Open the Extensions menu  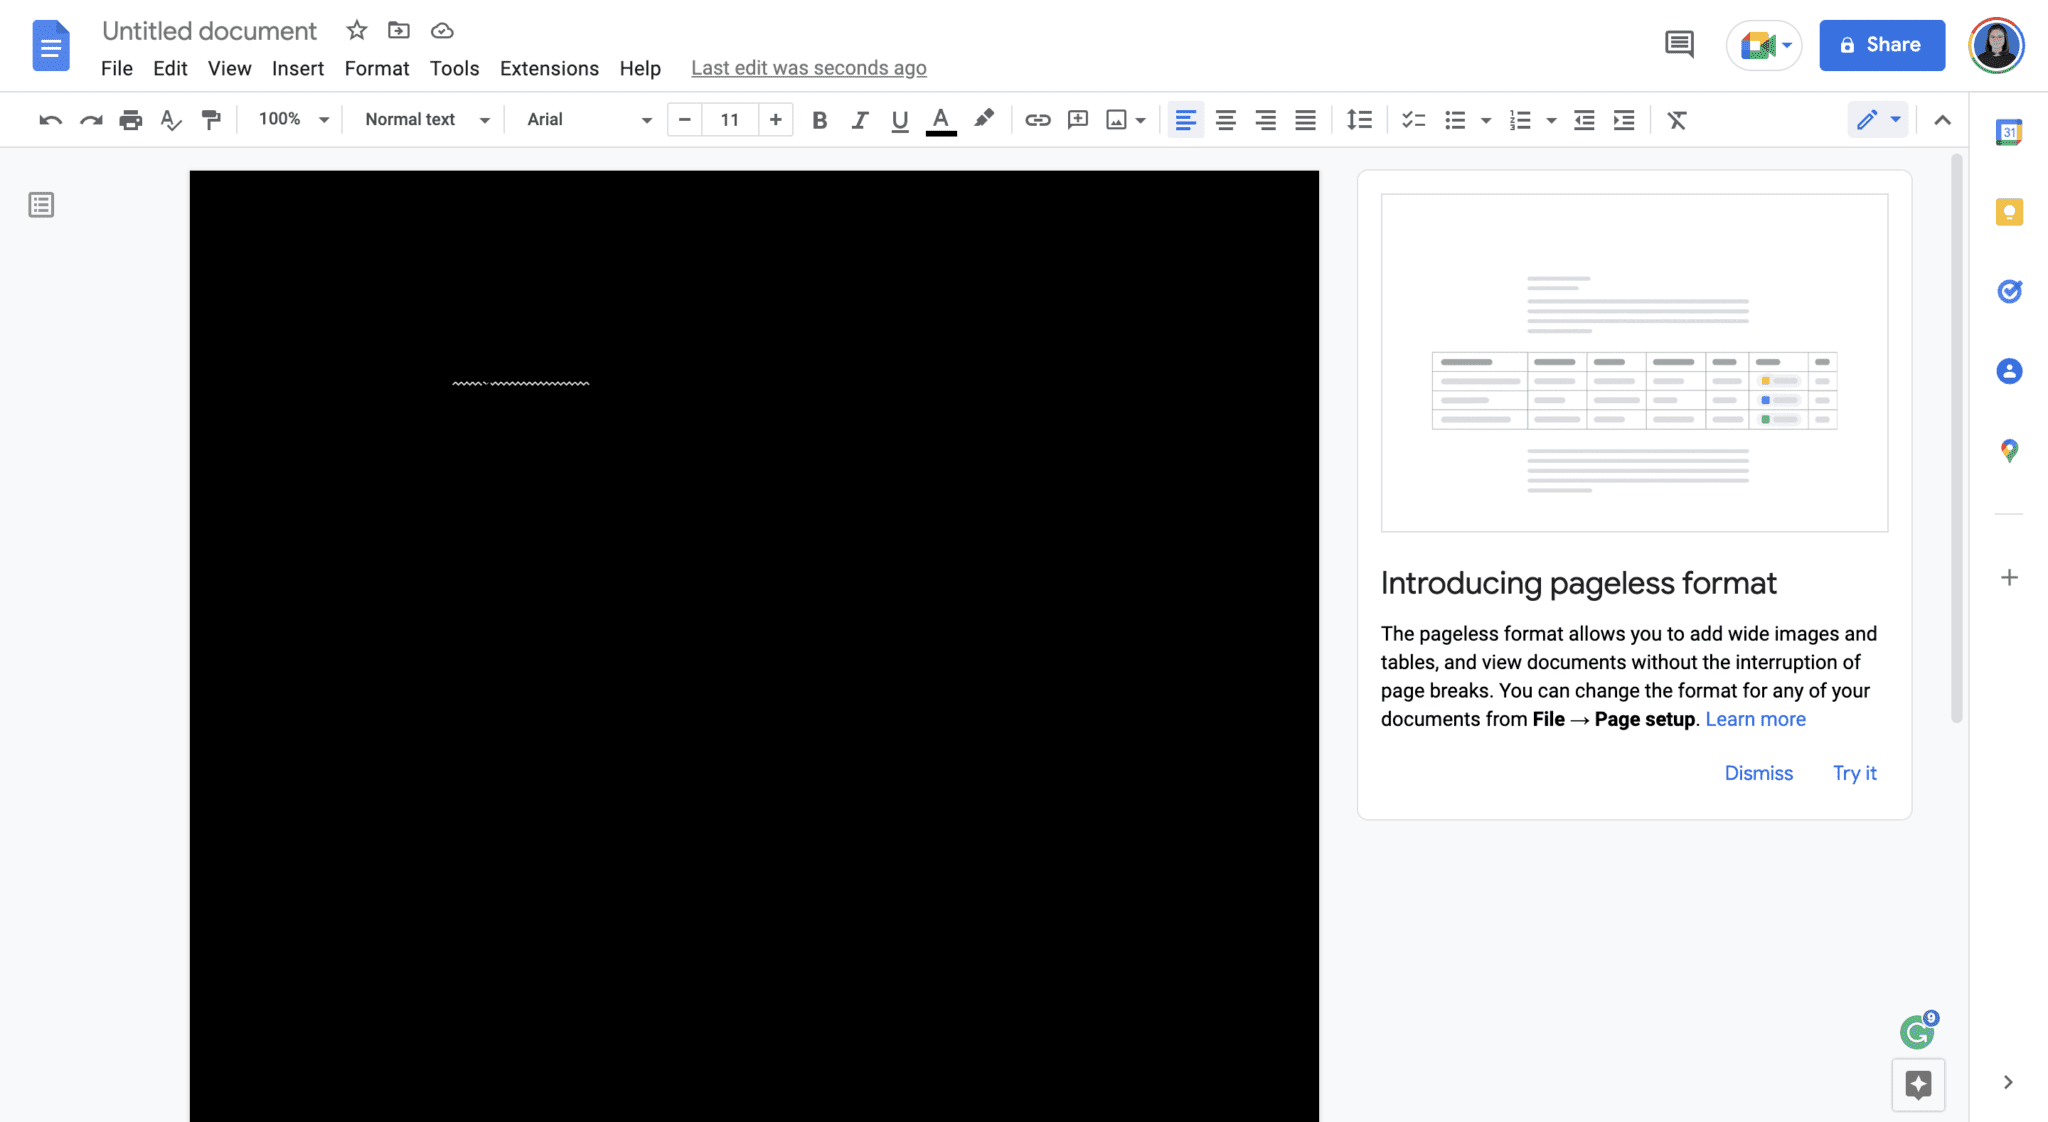(549, 68)
